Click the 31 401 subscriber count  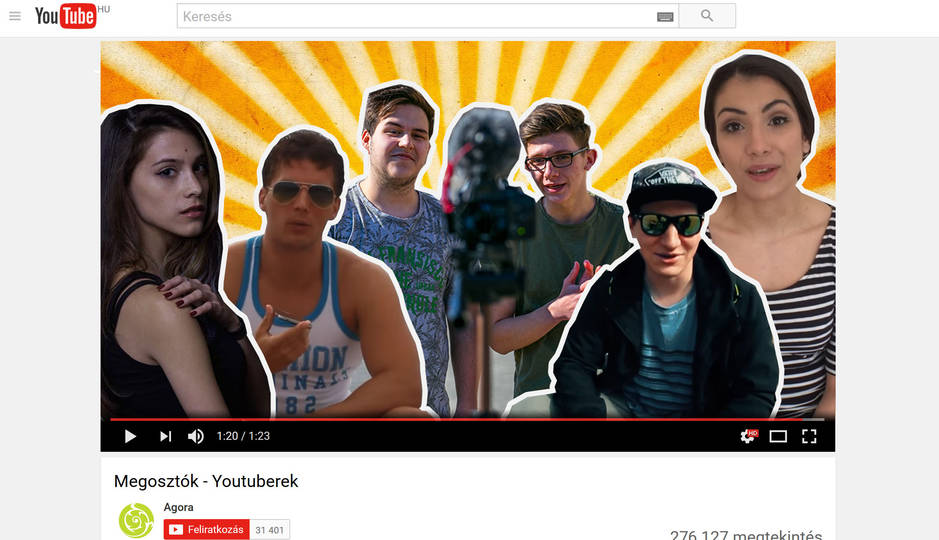pos(270,530)
